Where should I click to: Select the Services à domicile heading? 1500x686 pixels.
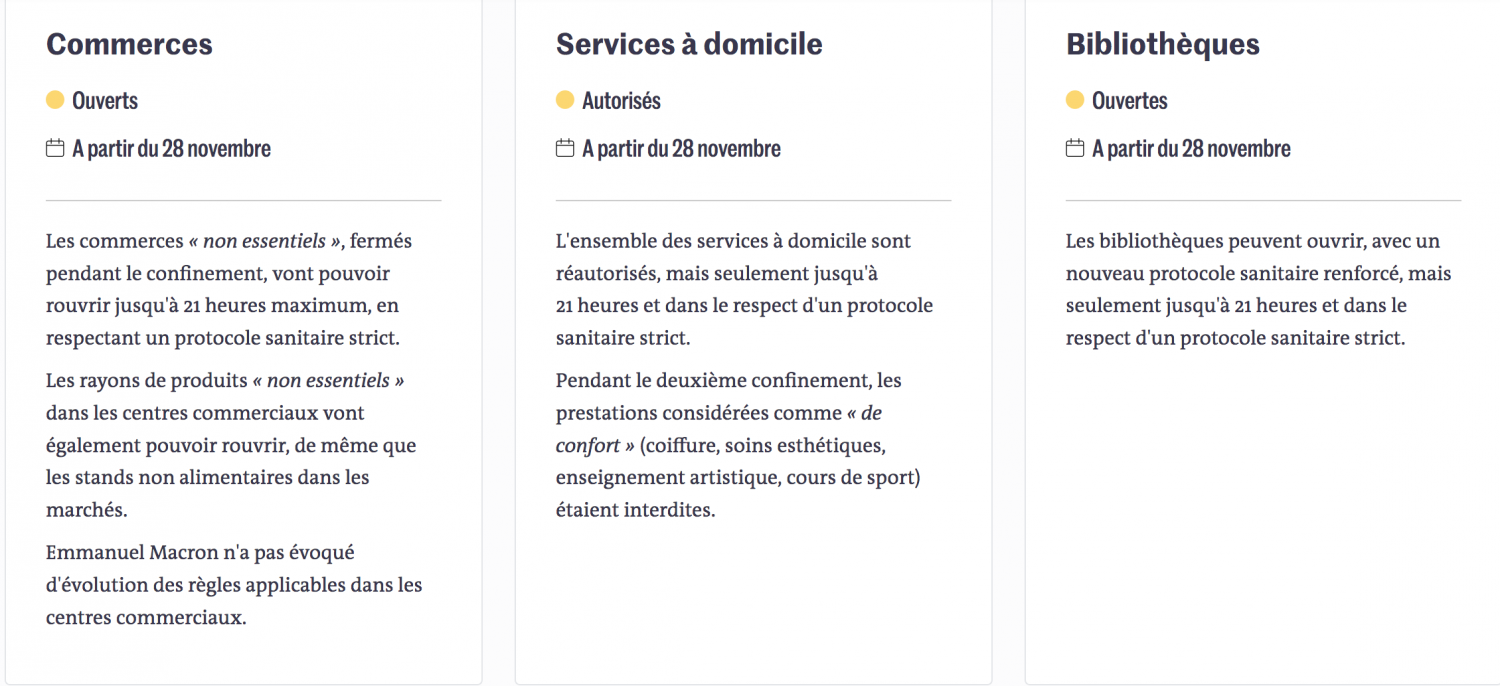coord(689,44)
